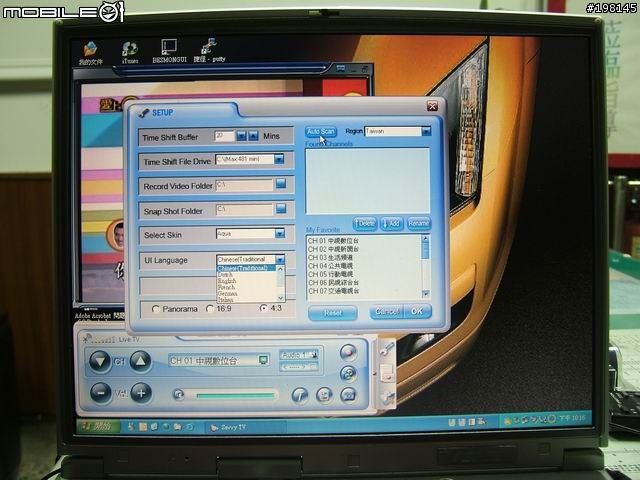Start recording with the red record button
Screen dimensions: 640x480
pos(348,352)
